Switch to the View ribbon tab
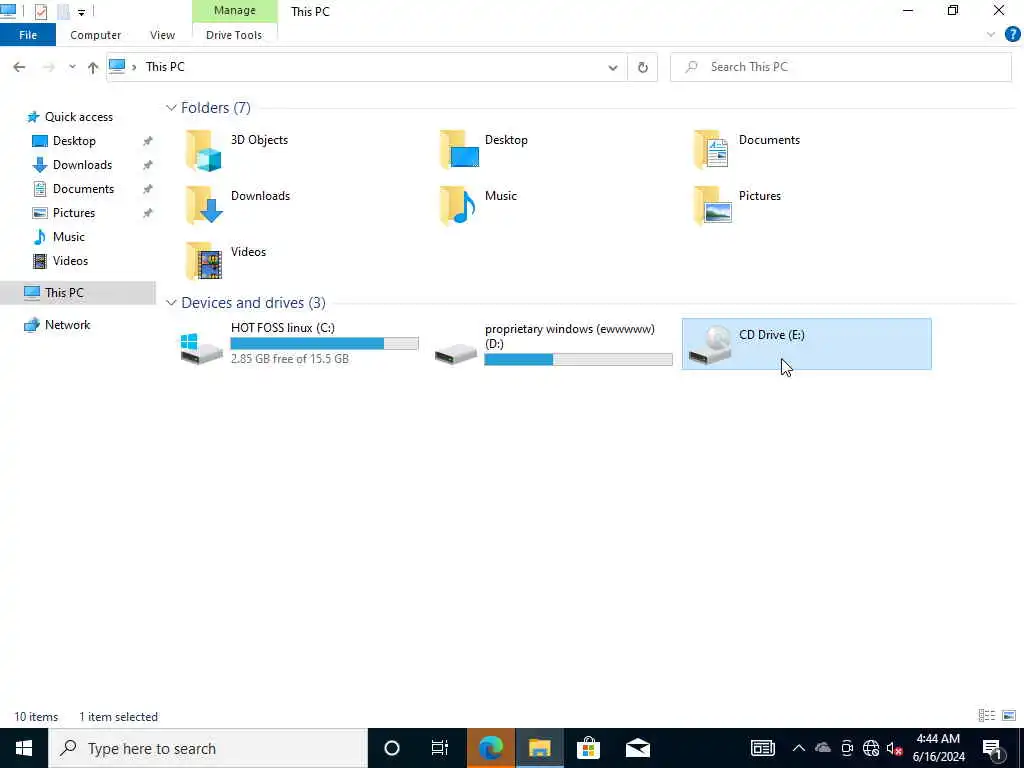 point(162,35)
